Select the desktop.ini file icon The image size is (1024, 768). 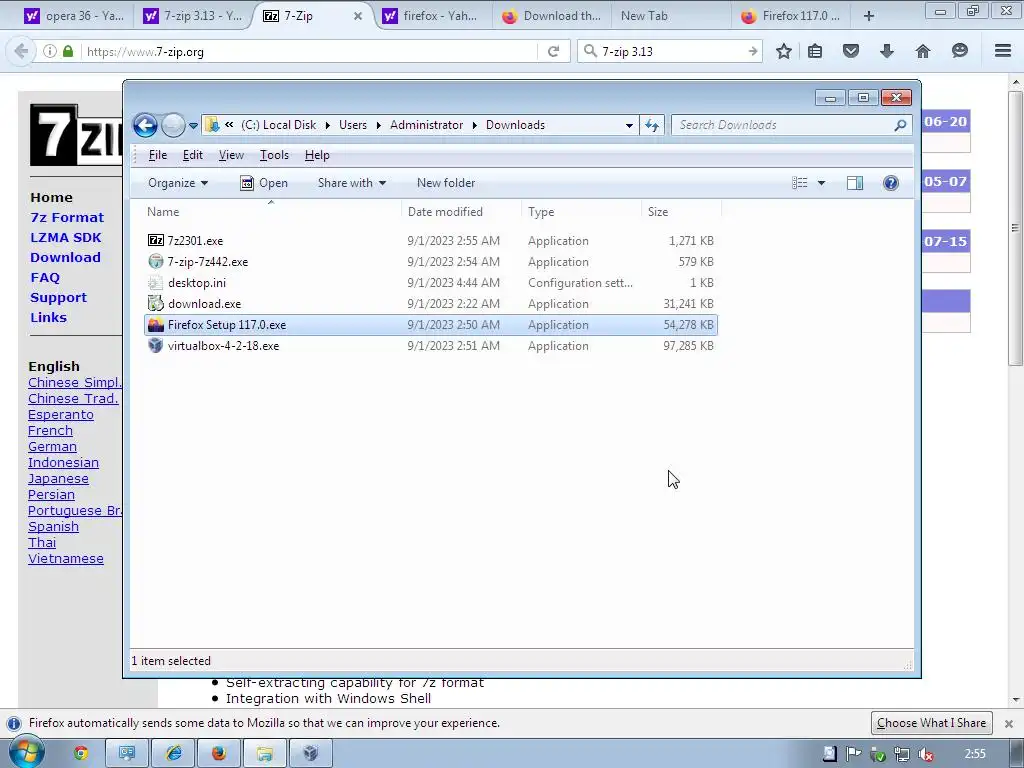(x=155, y=283)
